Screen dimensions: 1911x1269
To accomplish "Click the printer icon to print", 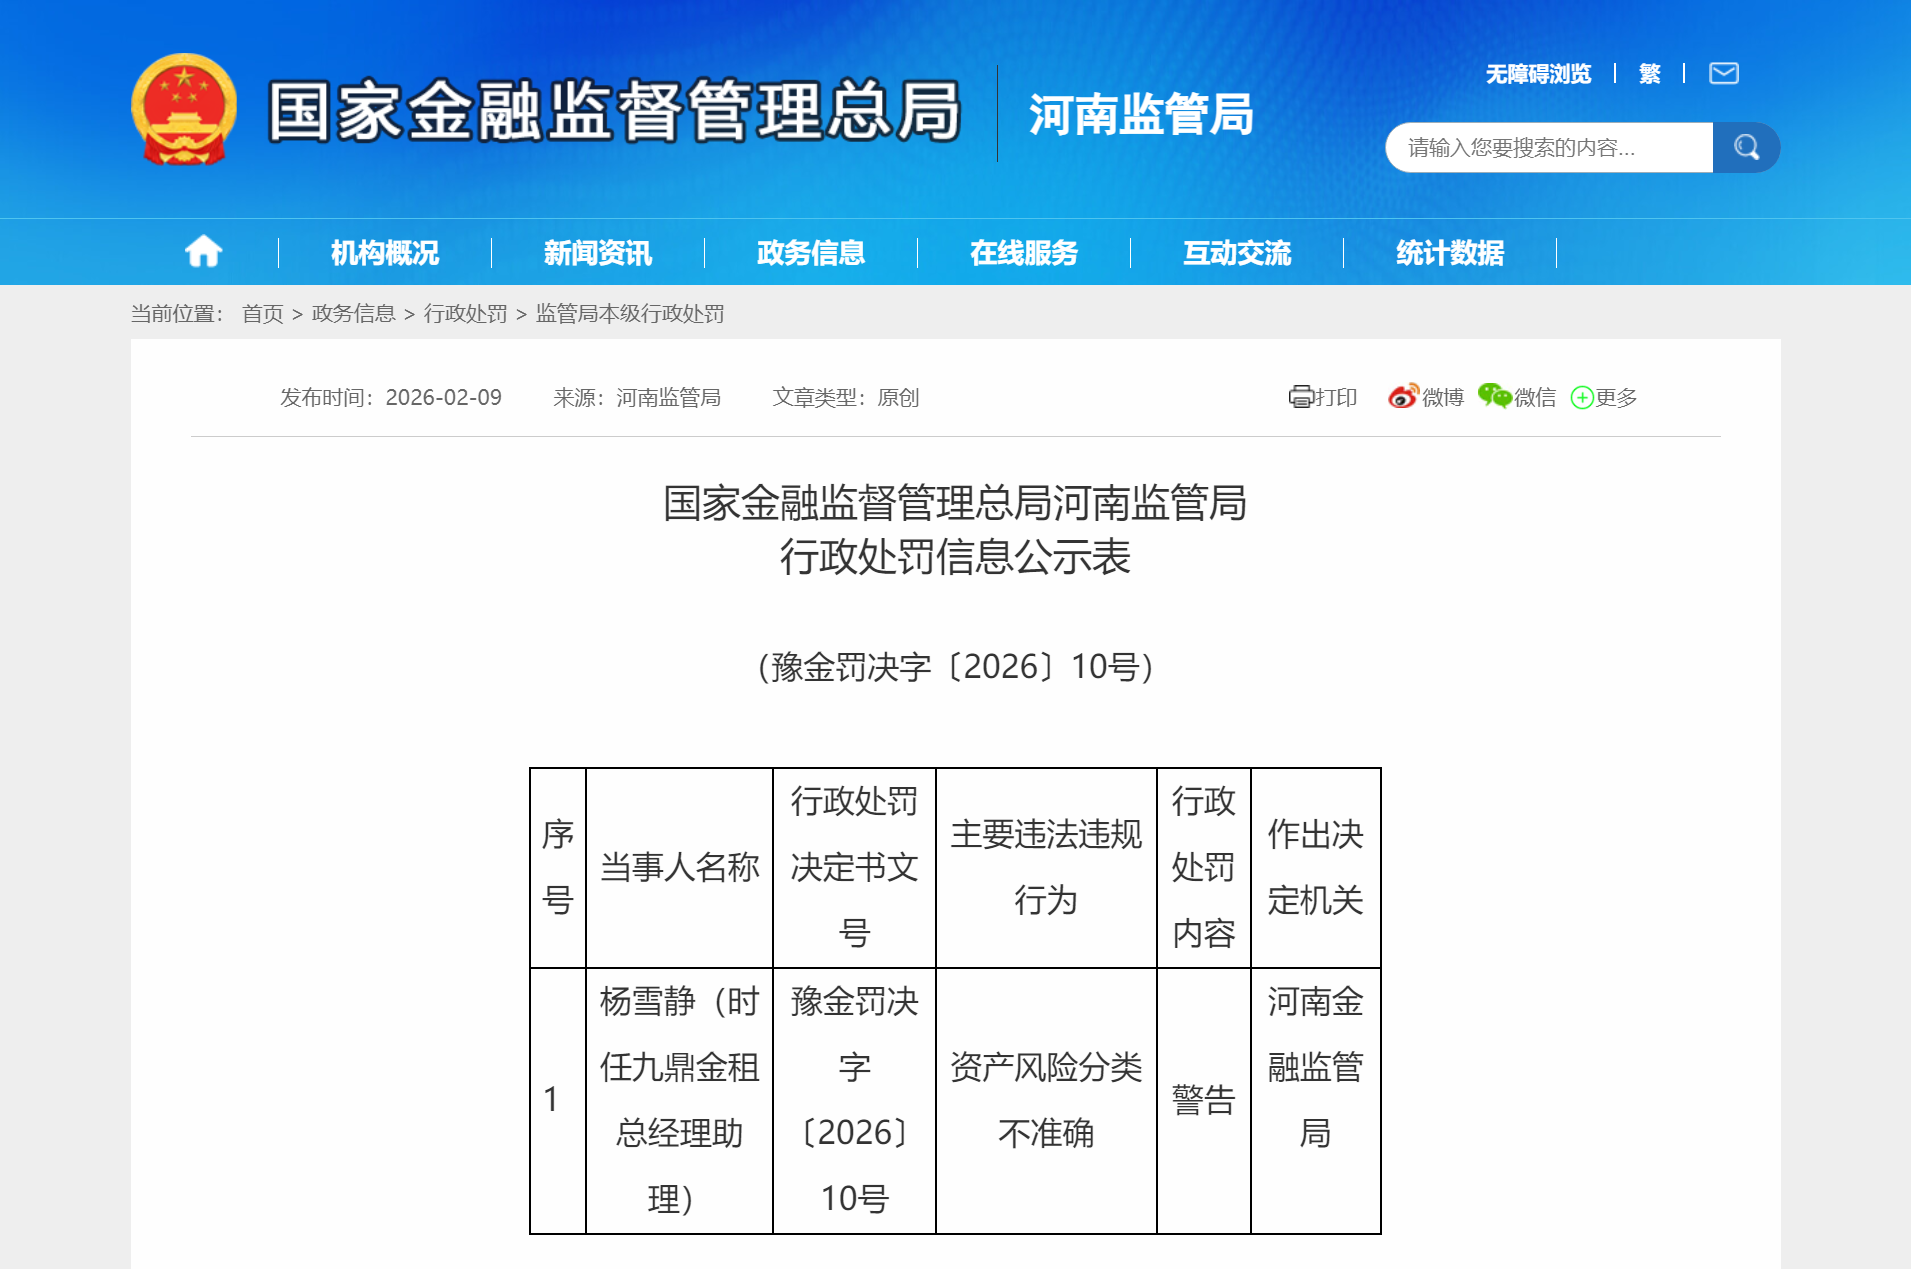I will pyautogui.click(x=1300, y=397).
